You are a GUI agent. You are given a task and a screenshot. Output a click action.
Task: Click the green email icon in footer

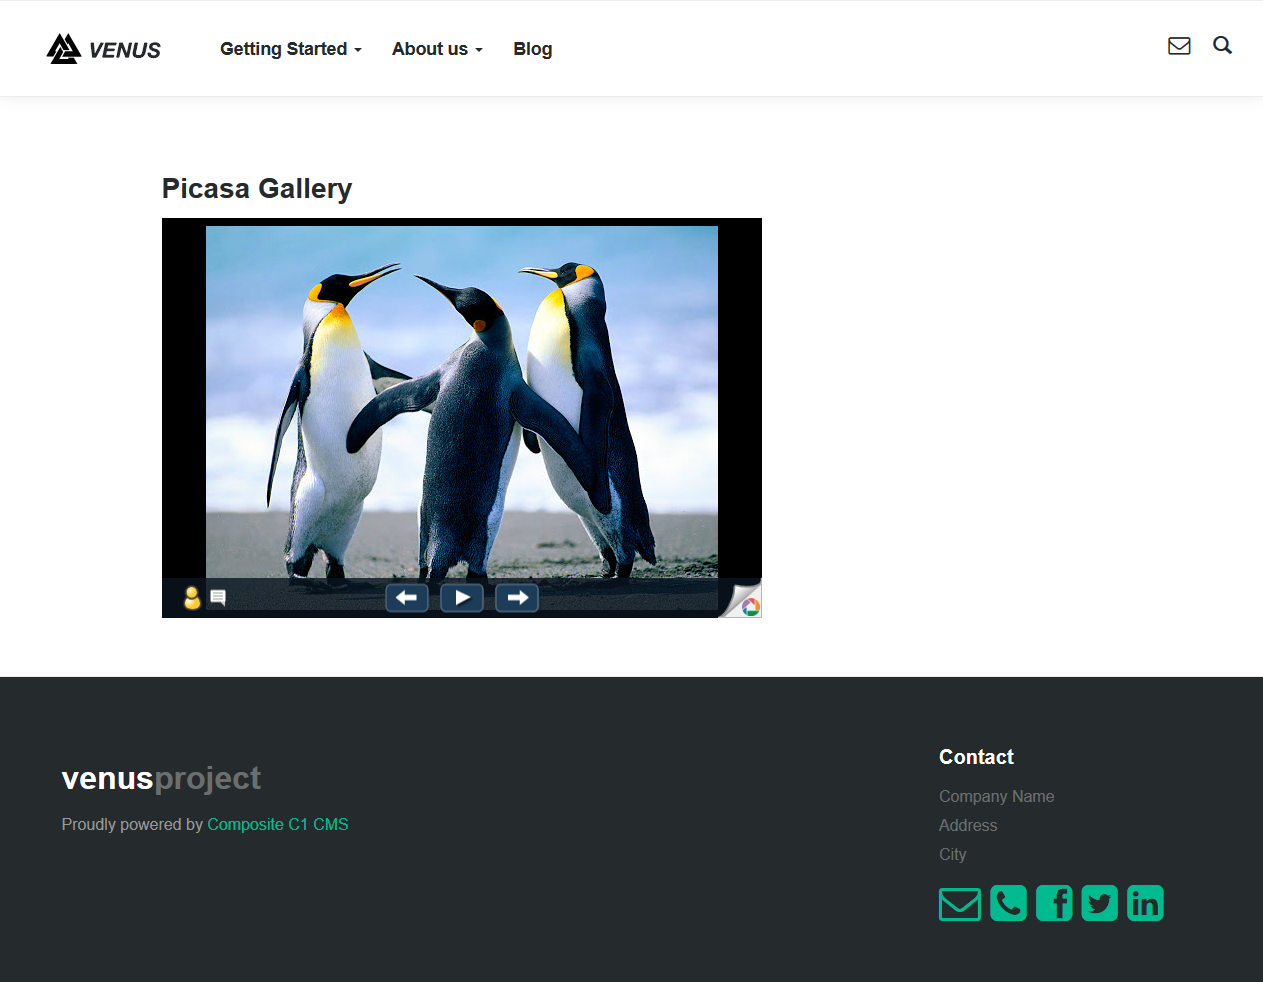tap(959, 904)
